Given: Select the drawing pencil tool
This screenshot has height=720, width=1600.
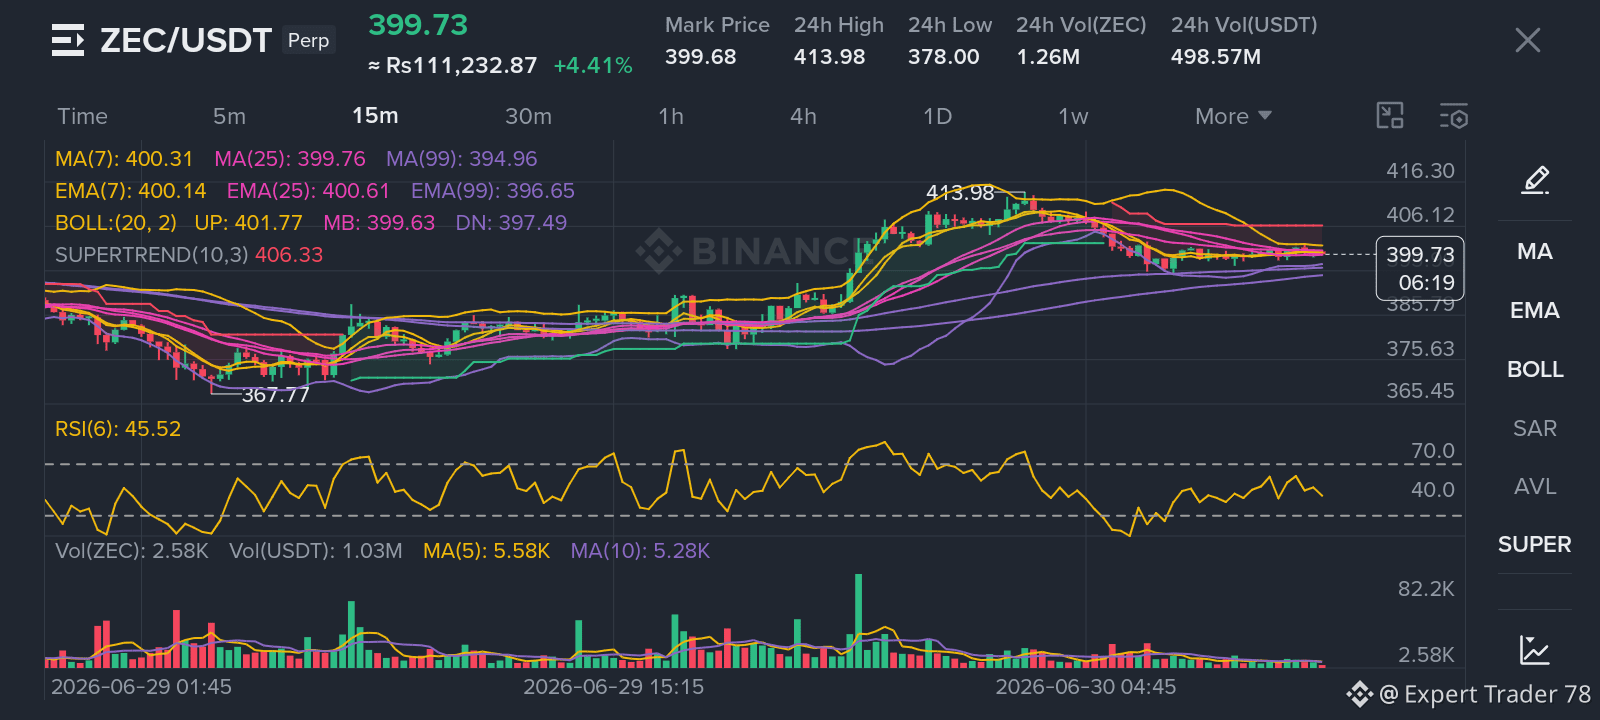Looking at the screenshot, I should [1535, 181].
